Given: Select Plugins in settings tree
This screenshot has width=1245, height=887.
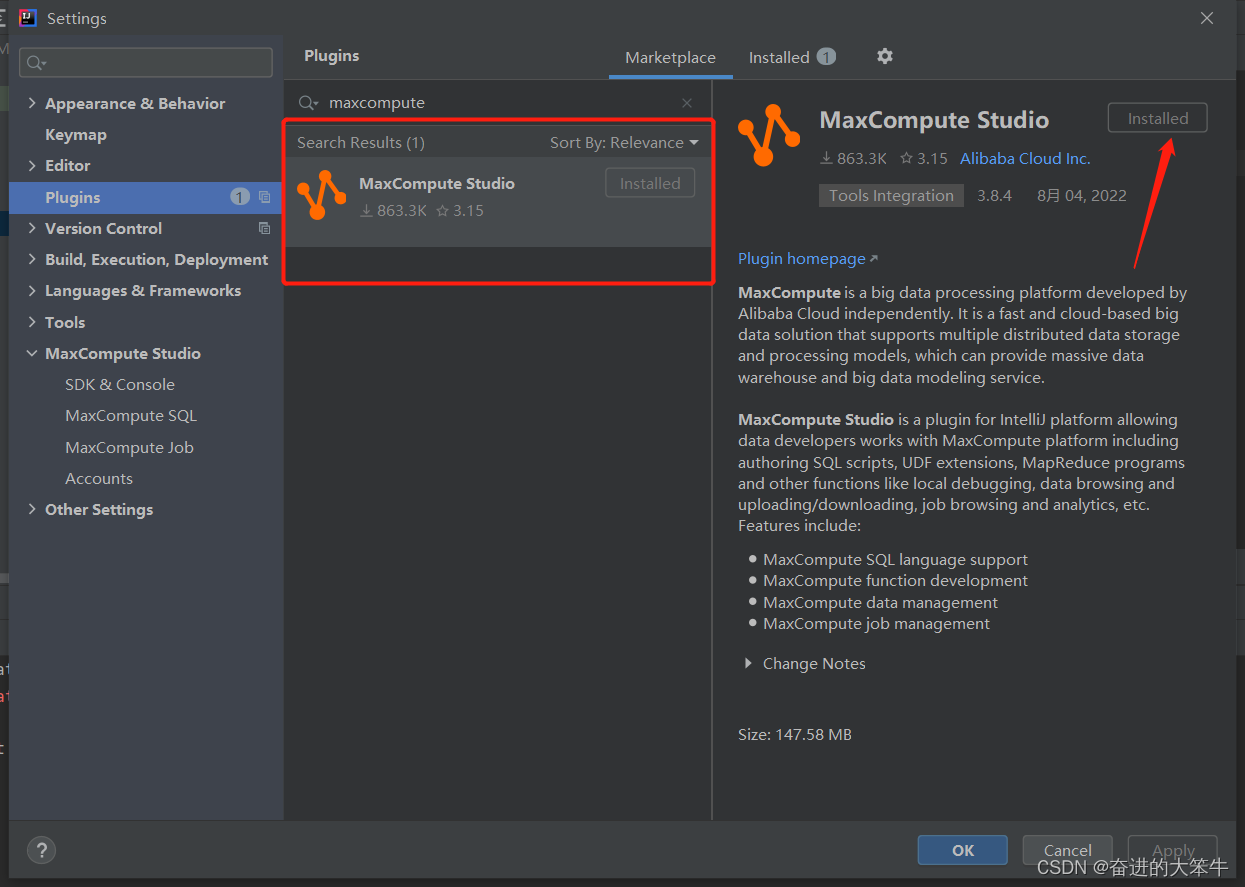Looking at the screenshot, I should (146, 197).
